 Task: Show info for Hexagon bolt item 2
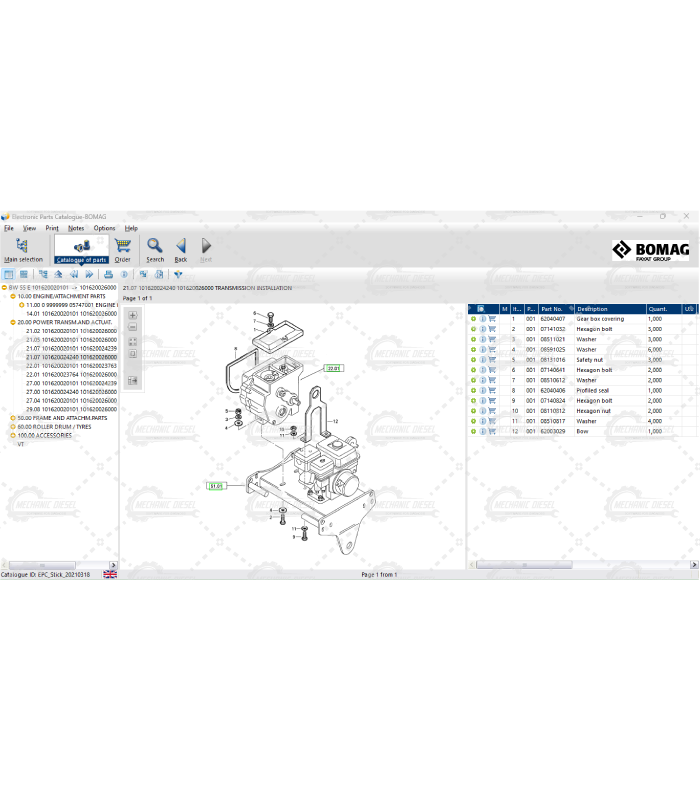click(482, 329)
